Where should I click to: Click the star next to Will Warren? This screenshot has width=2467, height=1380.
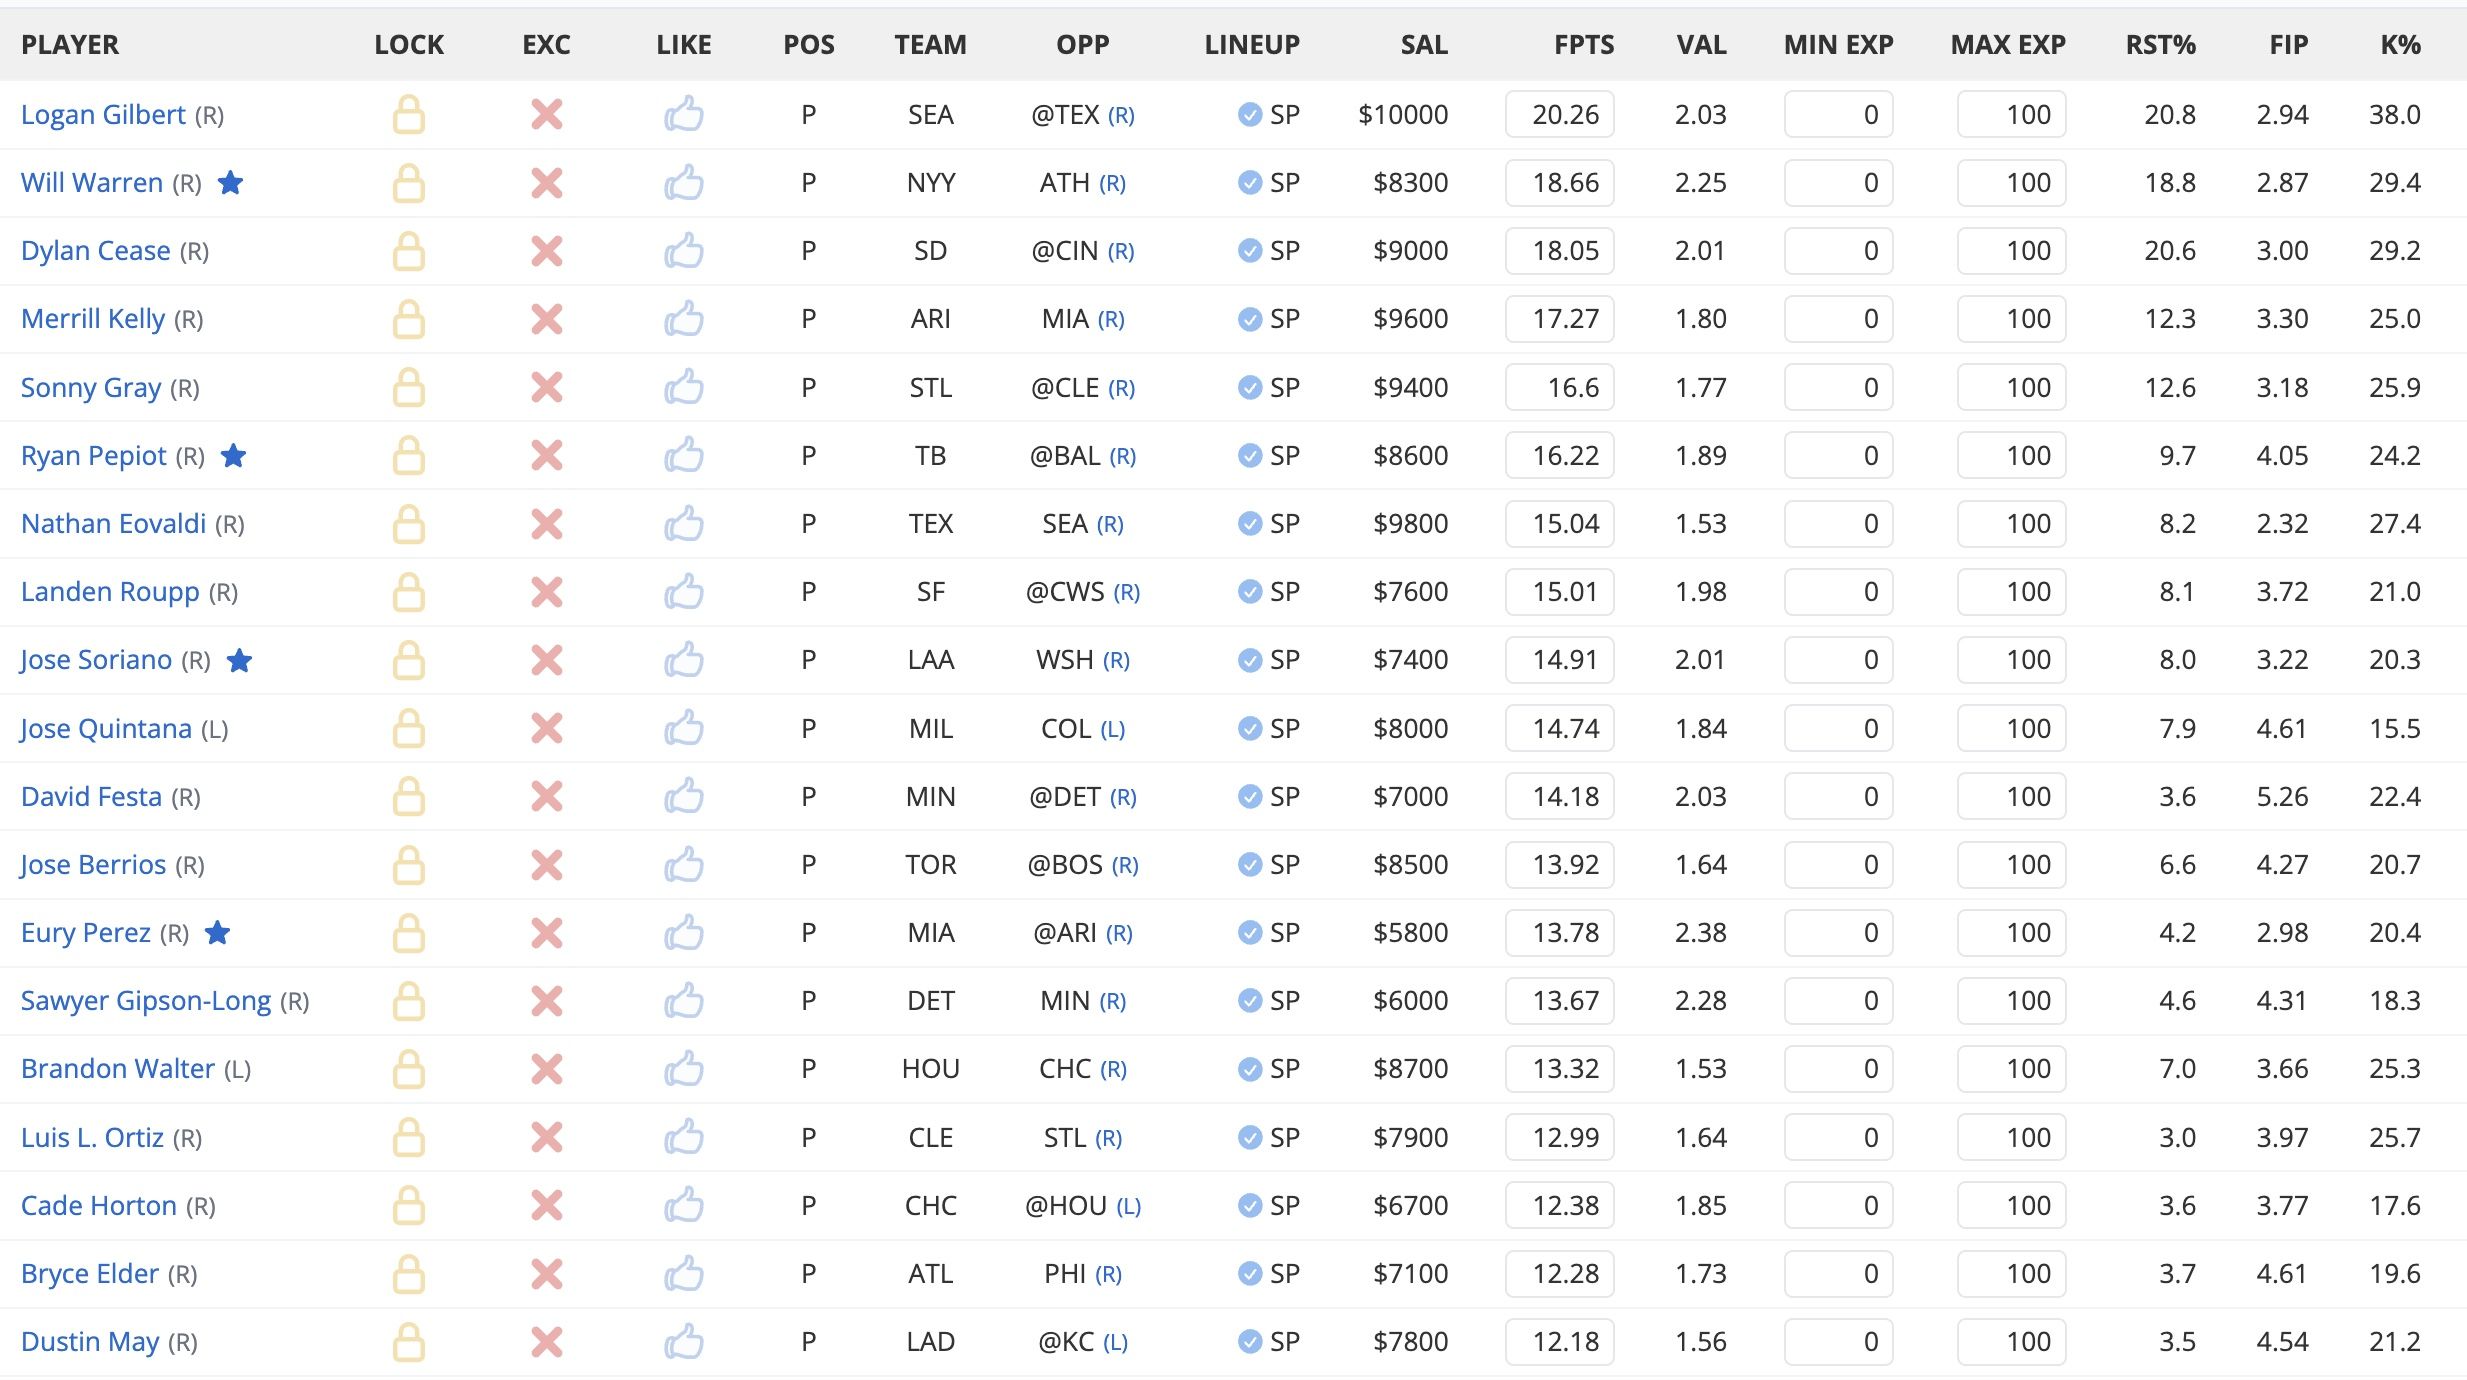[x=231, y=182]
